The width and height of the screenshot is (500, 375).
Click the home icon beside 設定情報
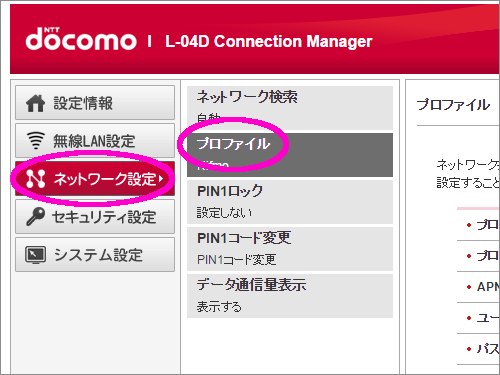pyautogui.click(x=35, y=103)
